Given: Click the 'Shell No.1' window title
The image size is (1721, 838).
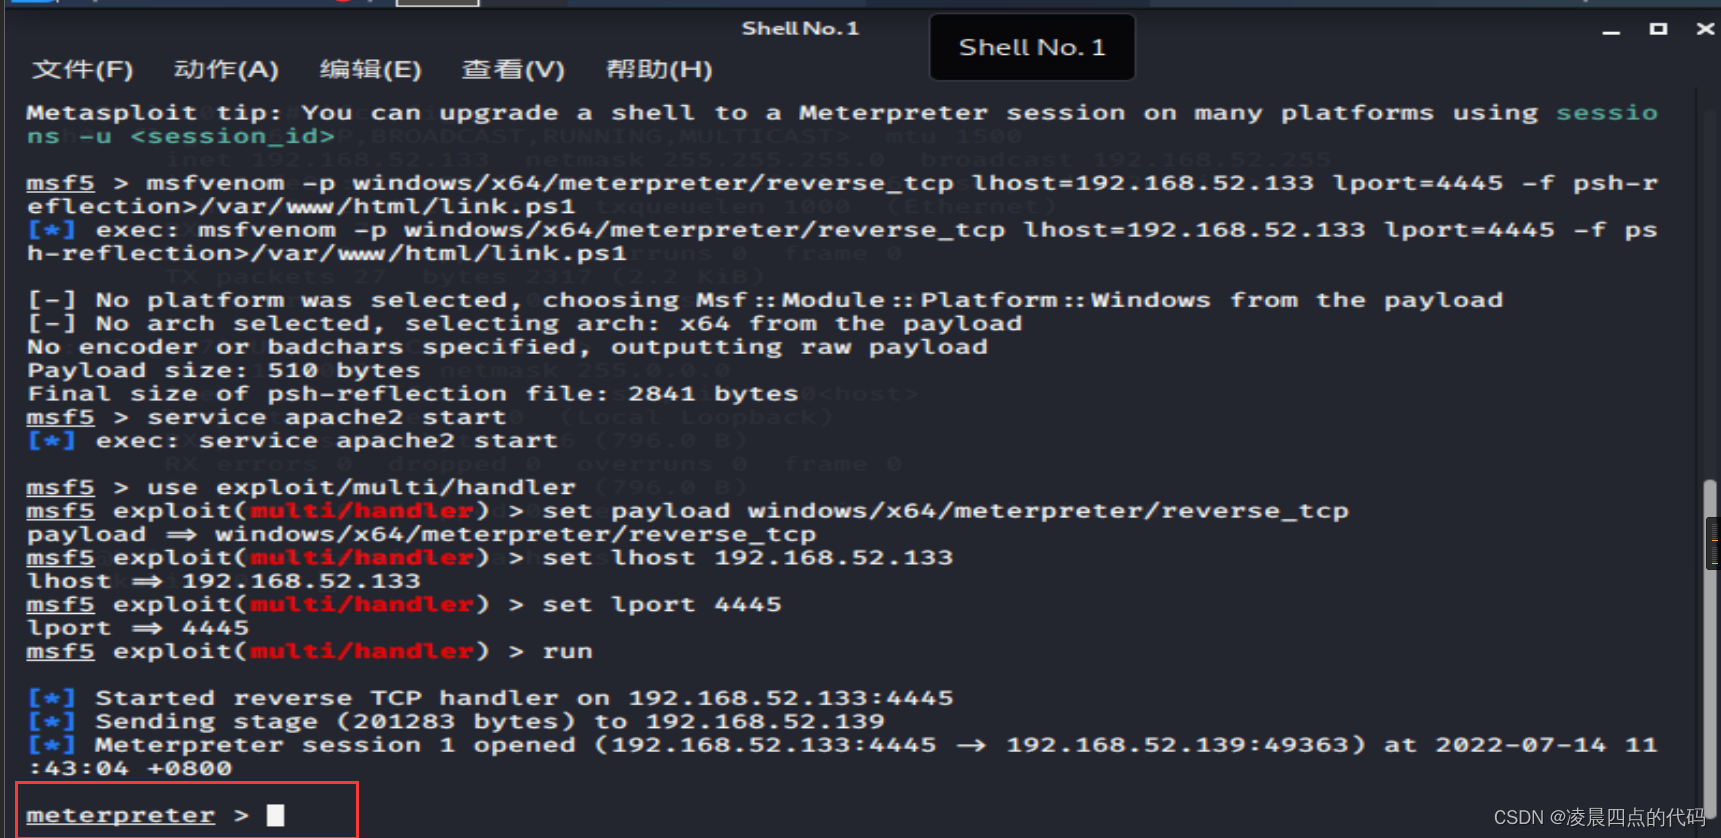Looking at the screenshot, I should pyautogui.click(x=800, y=28).
